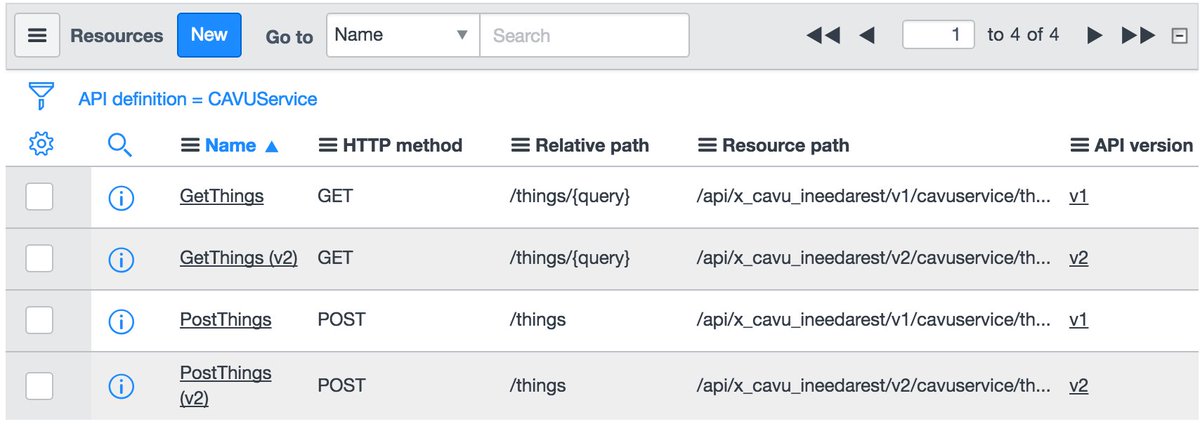Go to the first page arrow
This screenshot has height=424, width=1200.
pos(822,35)
